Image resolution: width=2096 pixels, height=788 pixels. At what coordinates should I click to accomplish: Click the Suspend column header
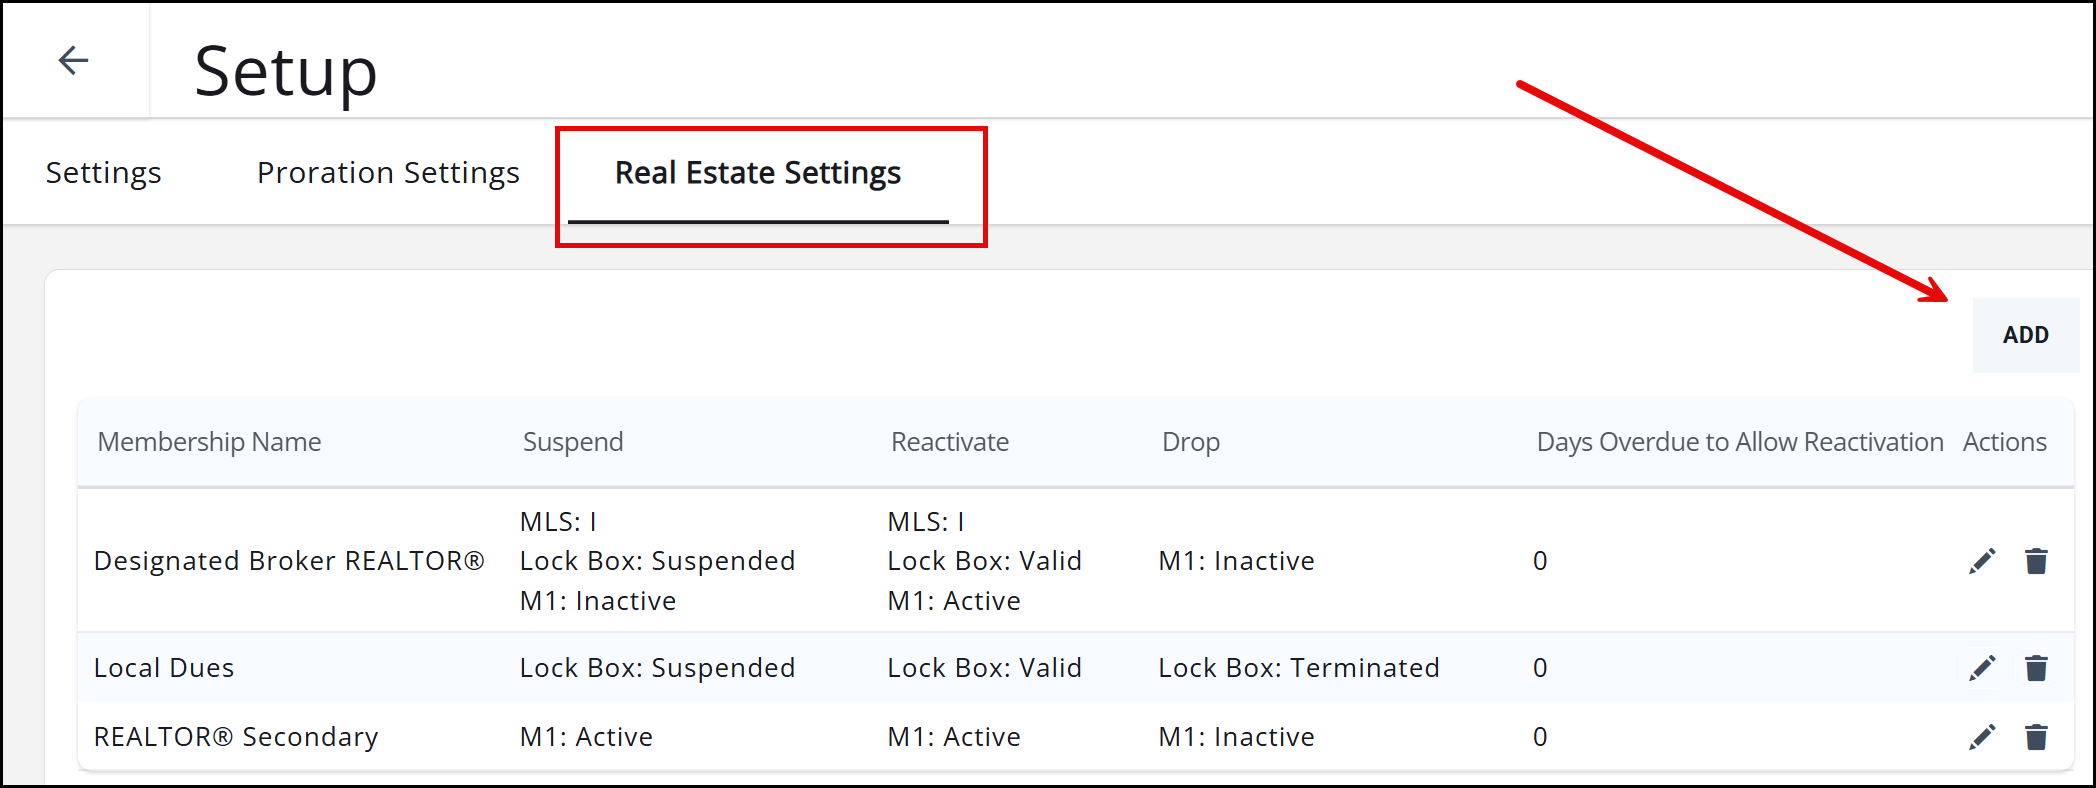[x=573, y=442]
